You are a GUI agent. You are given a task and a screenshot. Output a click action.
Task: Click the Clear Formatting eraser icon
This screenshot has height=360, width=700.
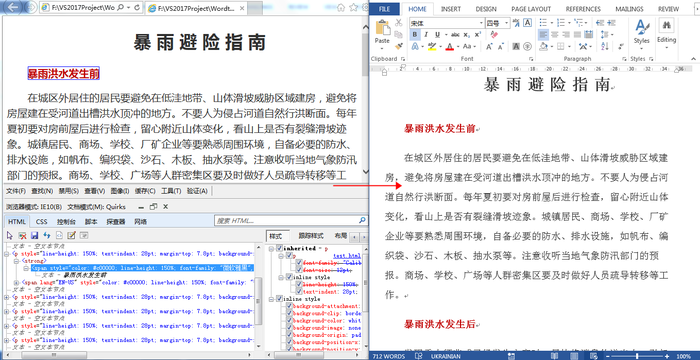click(494, 34)
